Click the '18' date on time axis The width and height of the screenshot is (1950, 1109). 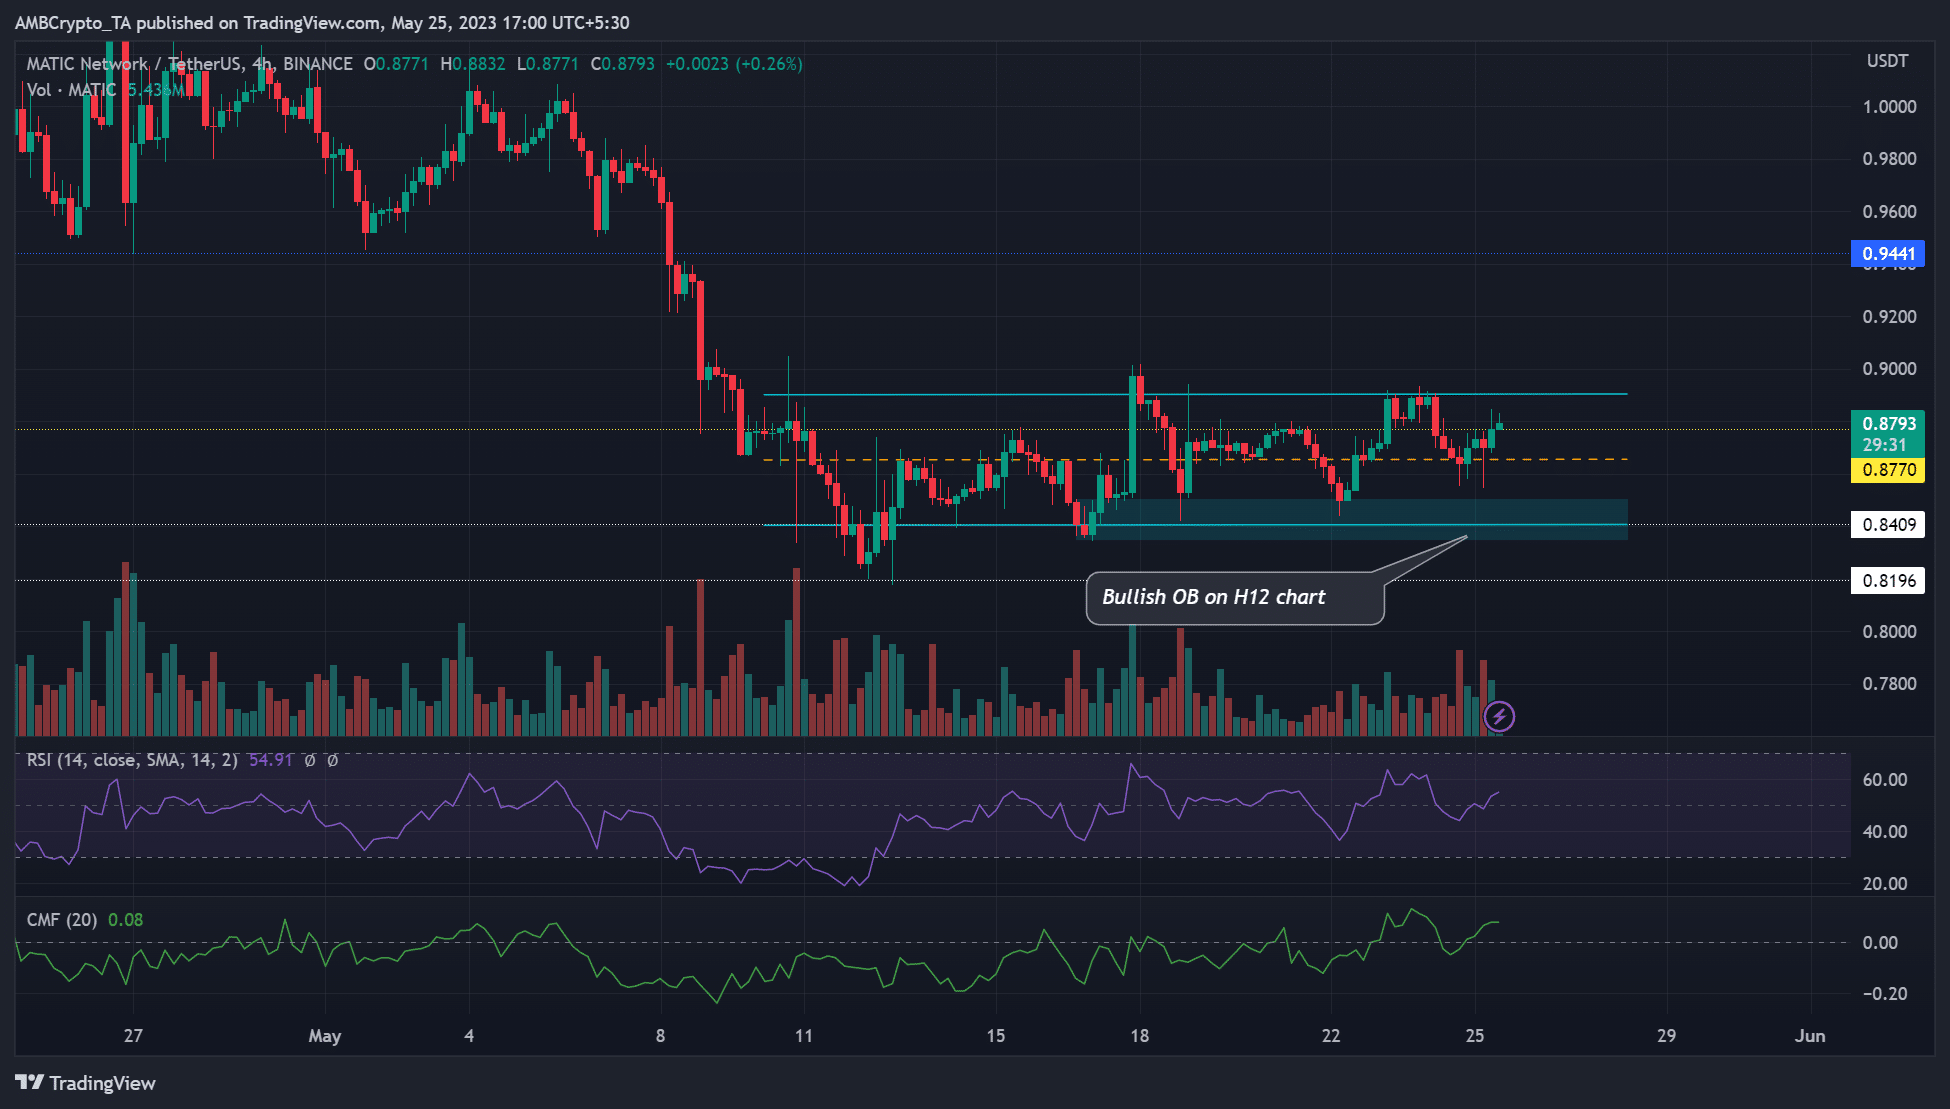point(1140,1036)
